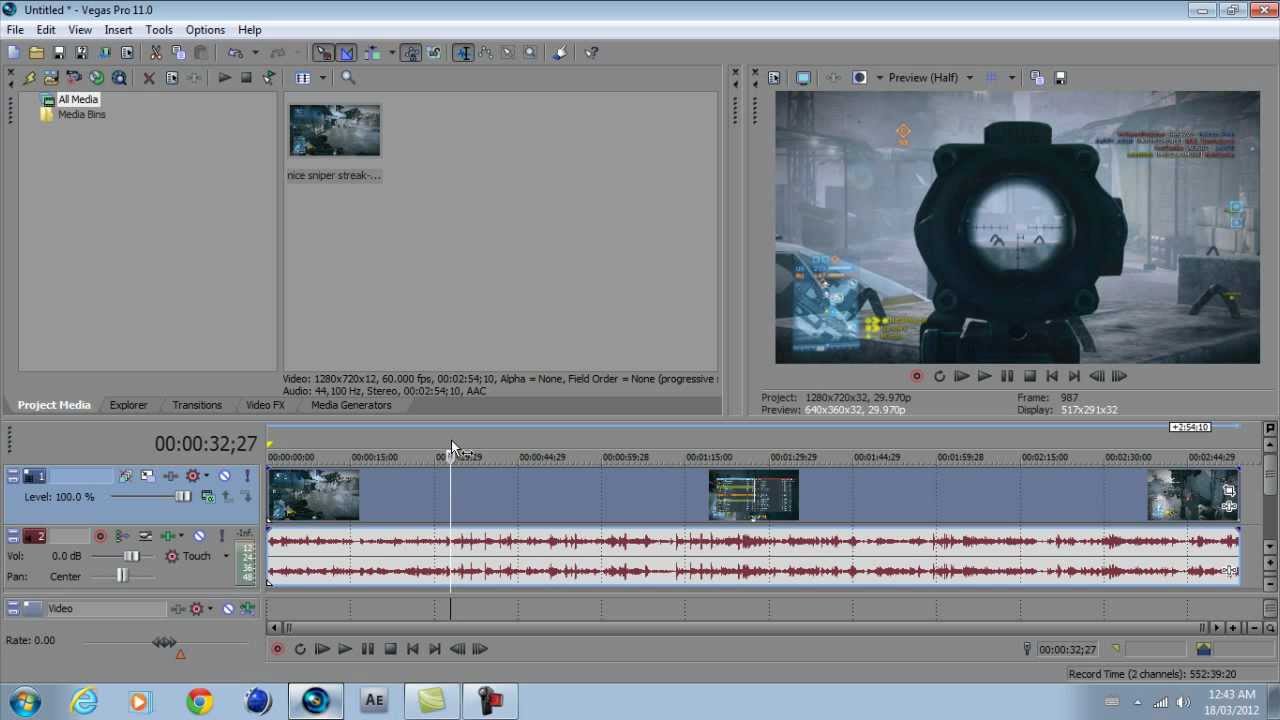Click the Save project floppy icon
The height and width of the screenshot is (720, 1280).
[59, 53]
